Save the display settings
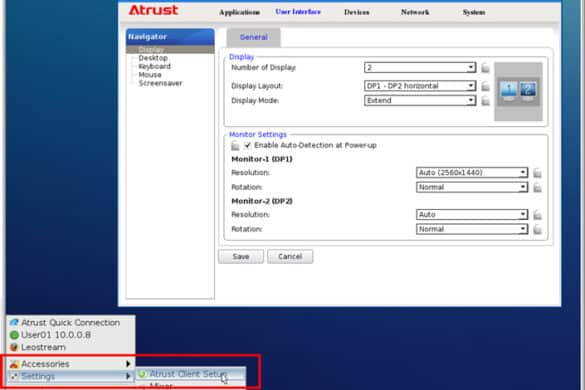 (x=241, y=256)
